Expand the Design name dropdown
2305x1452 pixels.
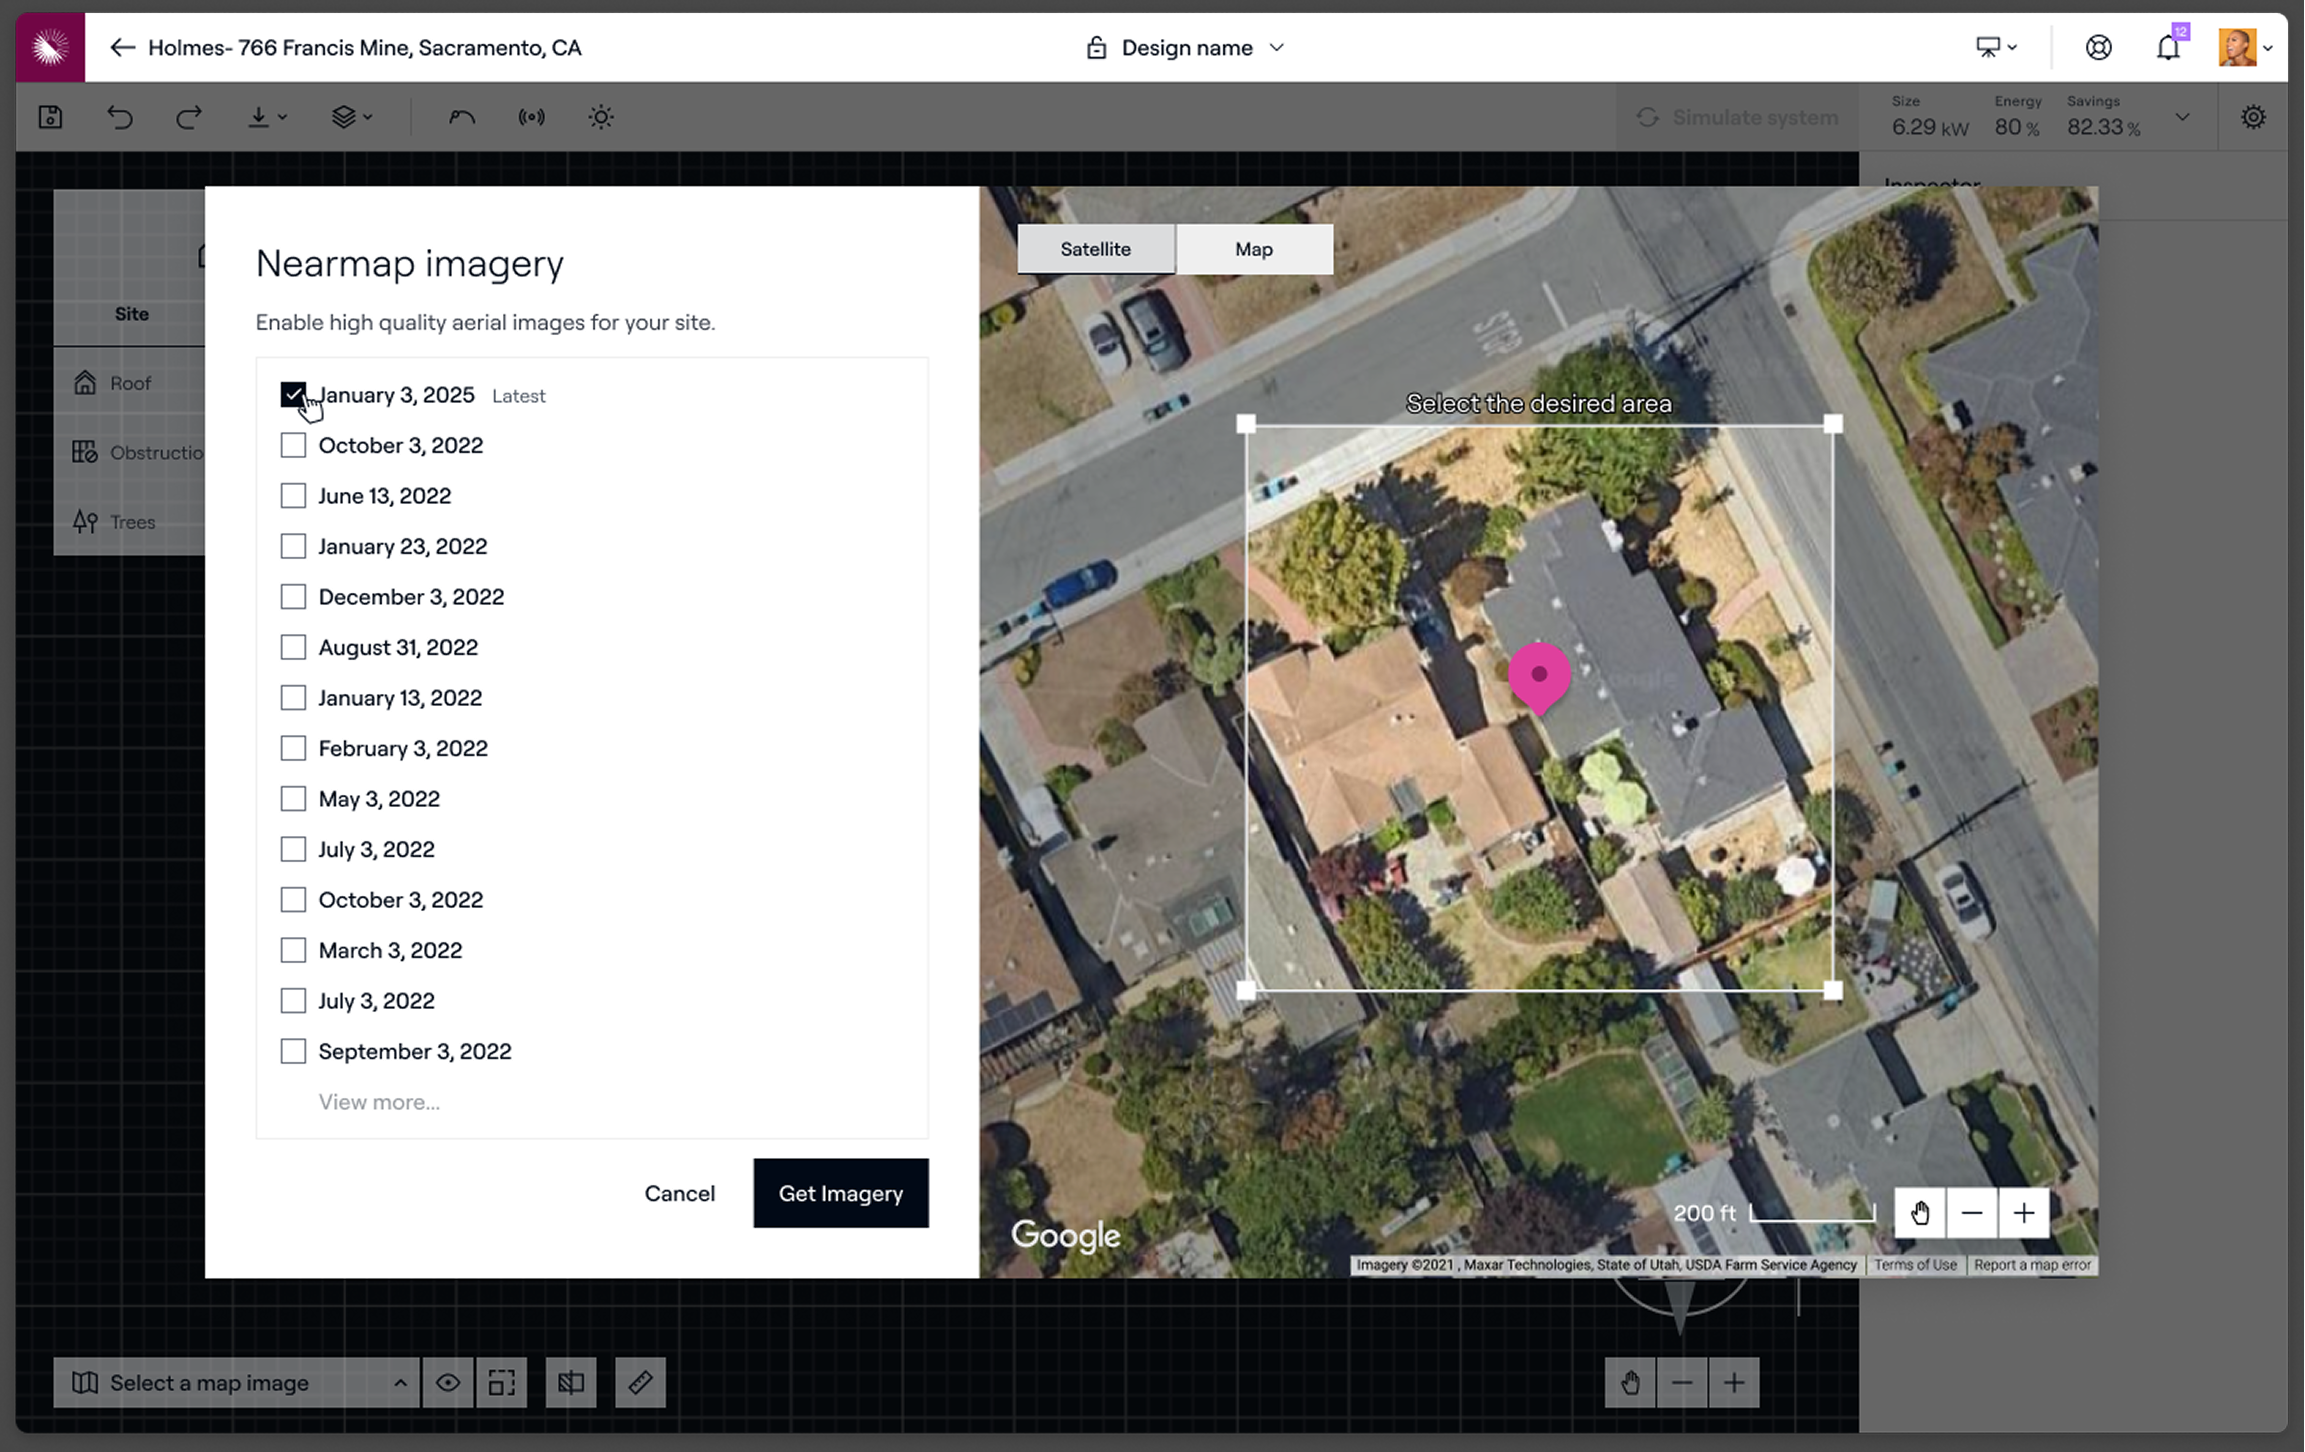point(1277,47)
